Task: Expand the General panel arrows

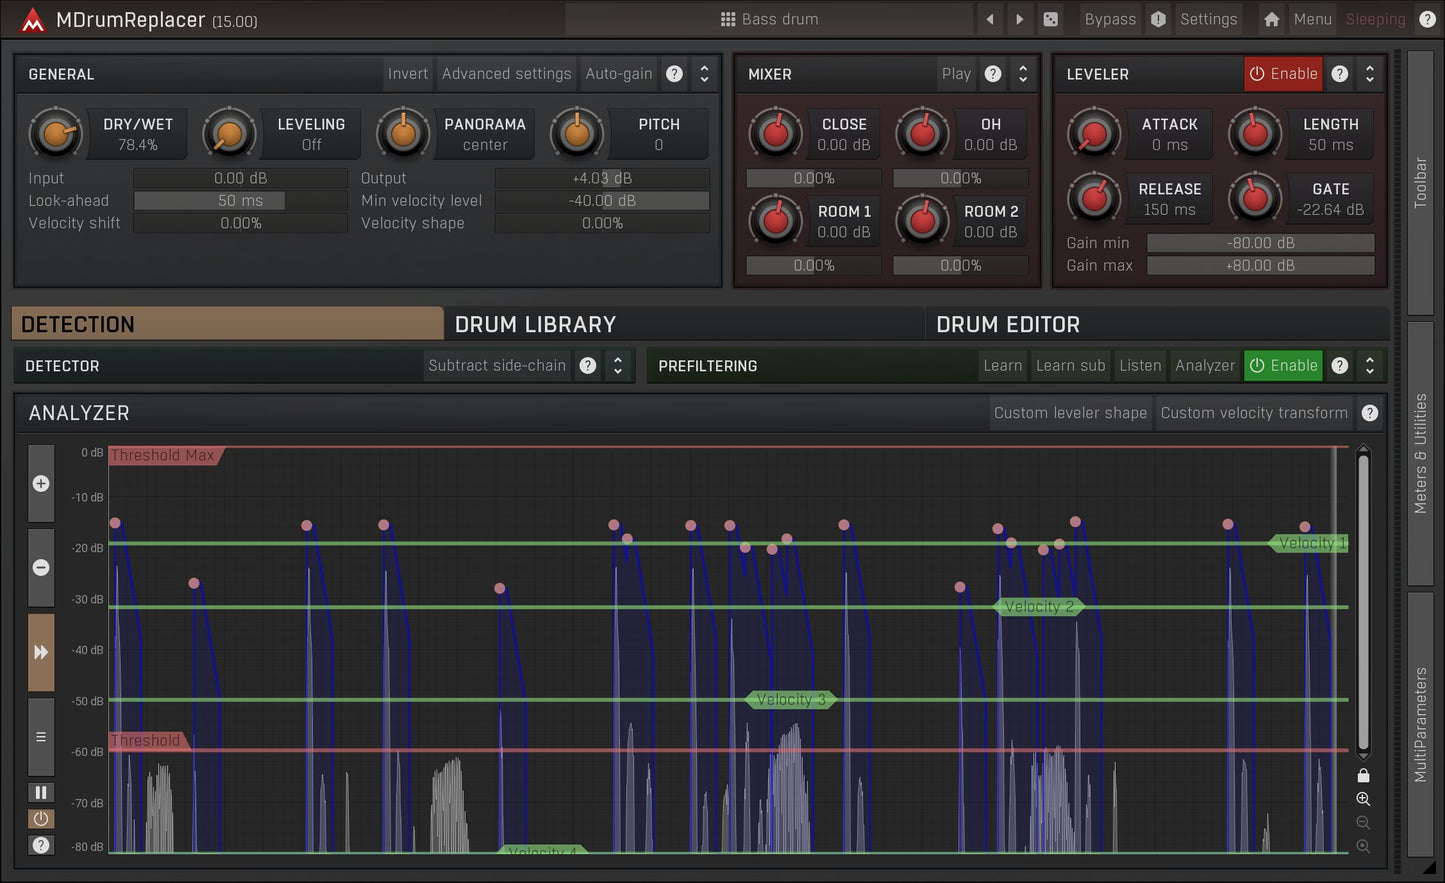Action: click(704, 74)
